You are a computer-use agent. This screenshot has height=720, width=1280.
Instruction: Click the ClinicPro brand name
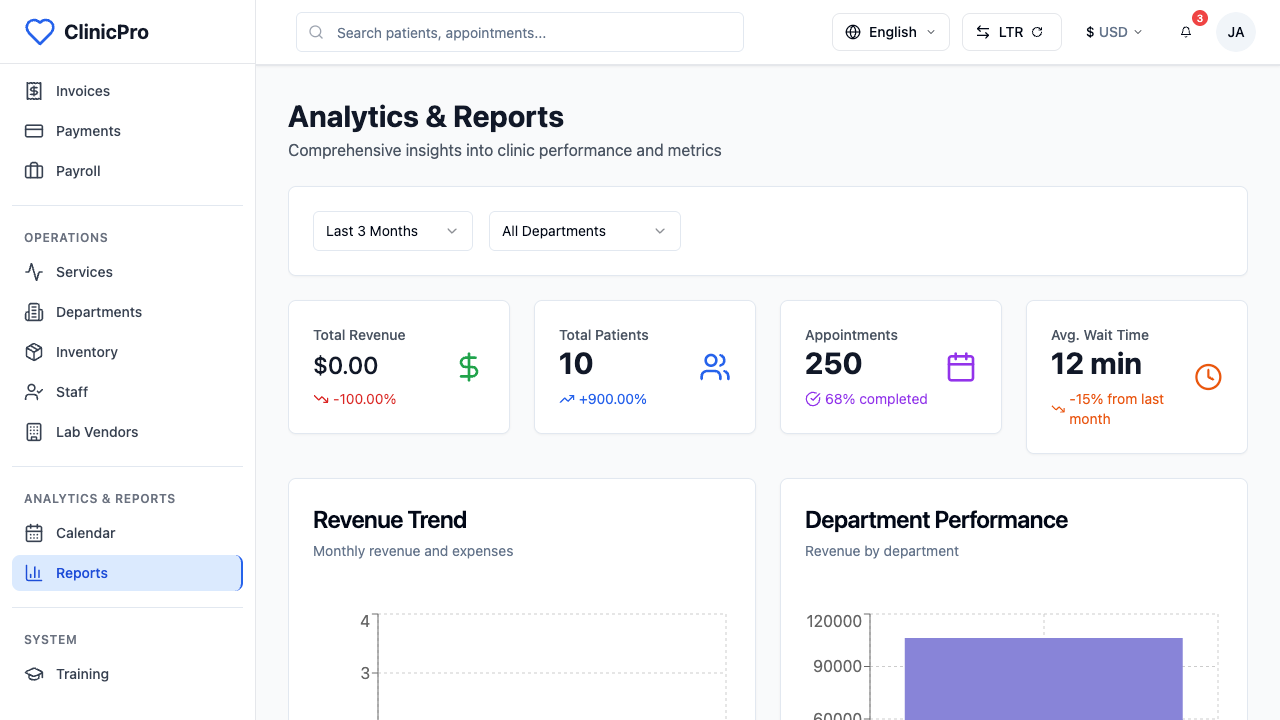pos(106,32)
